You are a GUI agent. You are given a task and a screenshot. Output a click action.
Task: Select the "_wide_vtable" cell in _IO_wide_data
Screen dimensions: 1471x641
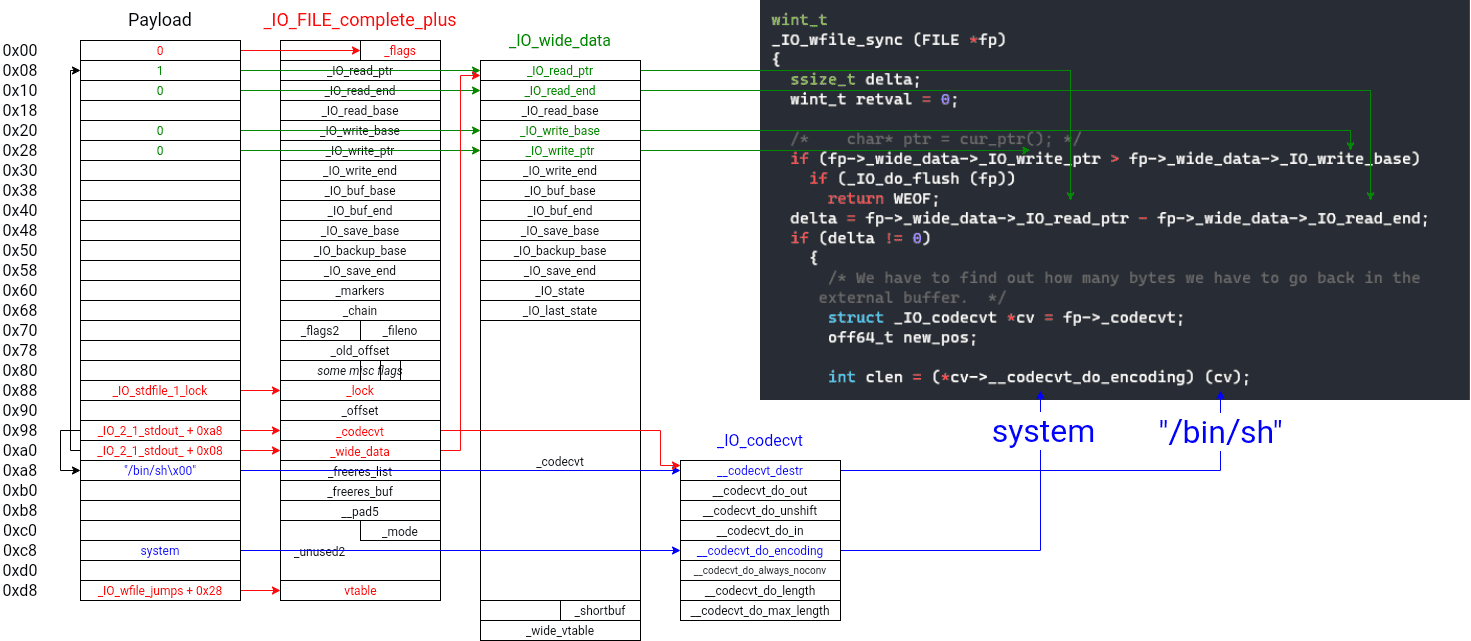pos(560,631)
